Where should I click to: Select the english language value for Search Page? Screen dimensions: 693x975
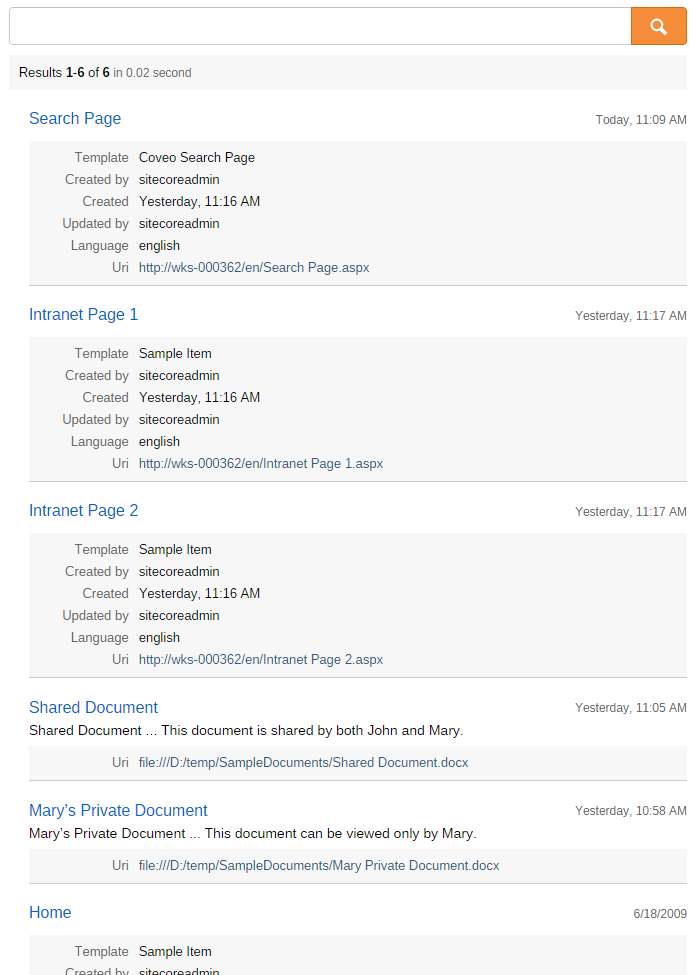click(159, 245)
